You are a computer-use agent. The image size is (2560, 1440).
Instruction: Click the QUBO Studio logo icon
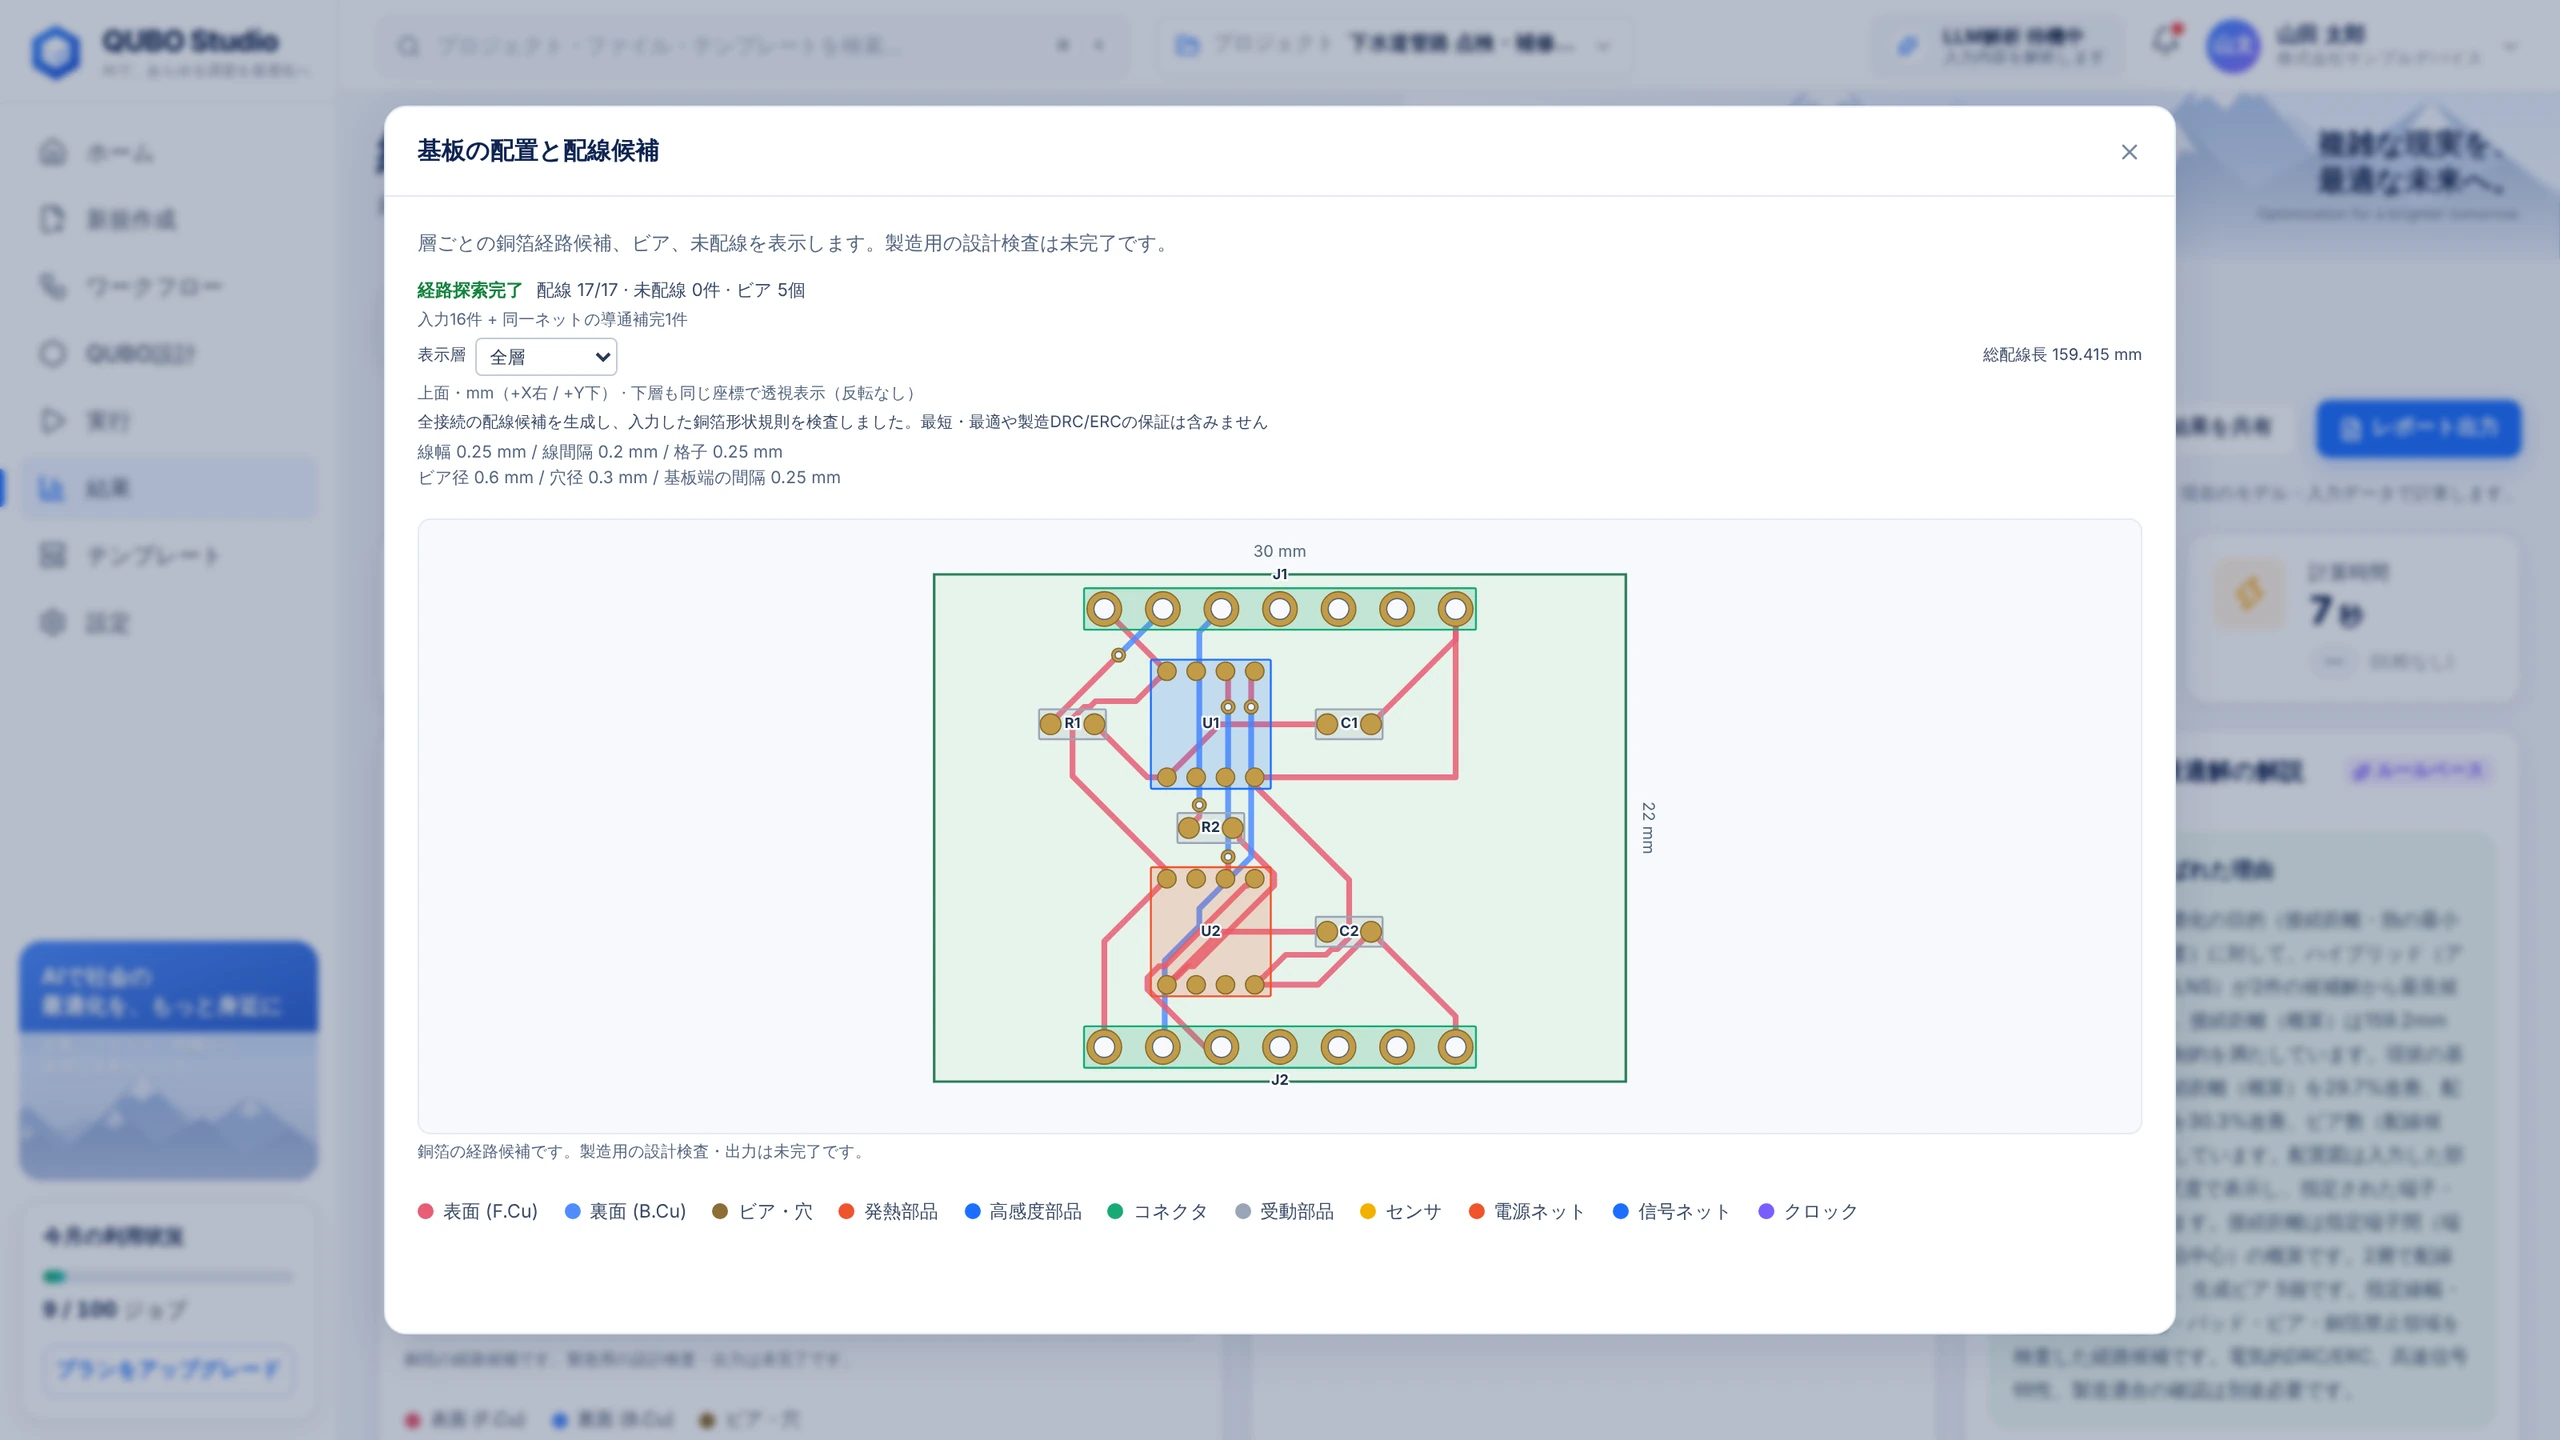click(55, 50)
